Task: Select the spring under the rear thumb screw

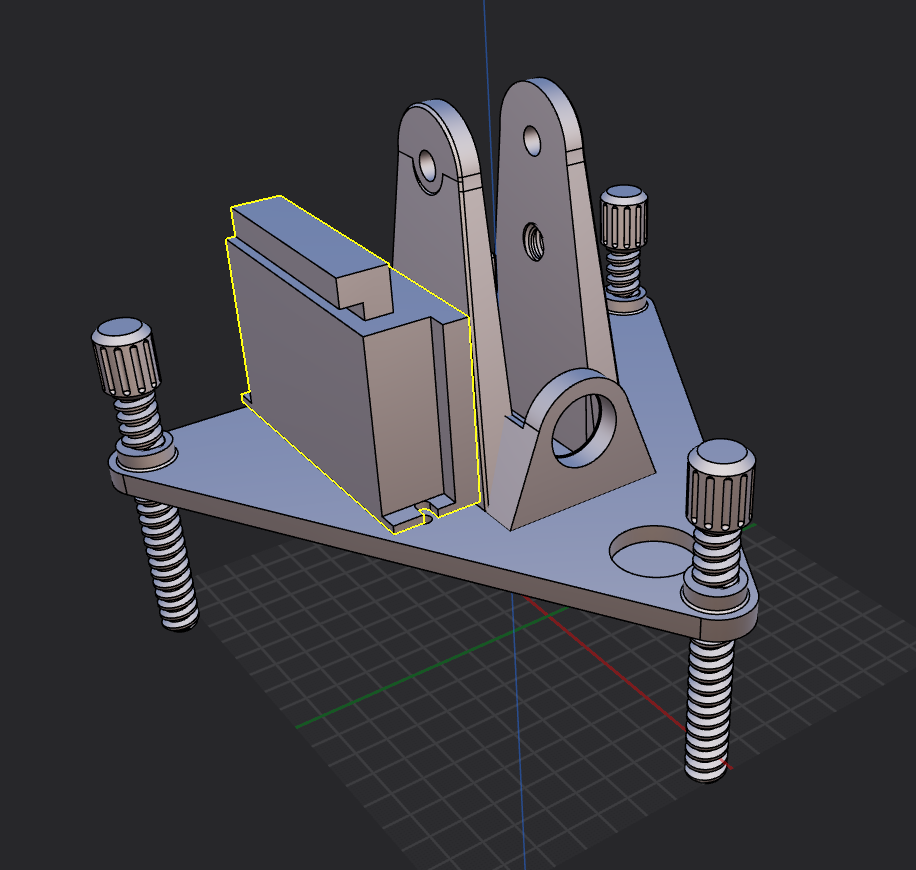Action: [623, 271]
